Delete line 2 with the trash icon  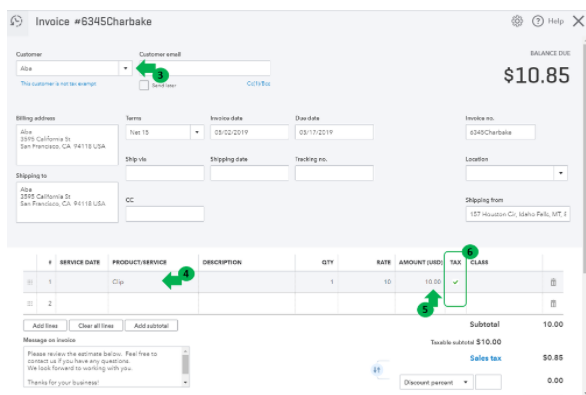[x=553, y=303]
